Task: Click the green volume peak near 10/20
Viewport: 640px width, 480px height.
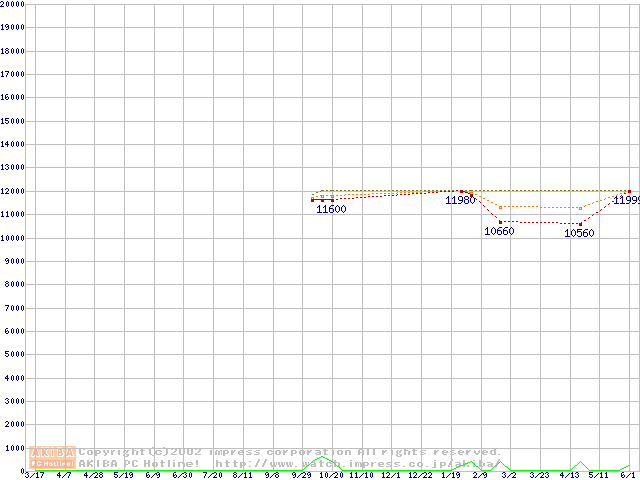Action: pyautogui.click(x=322, y=459)
